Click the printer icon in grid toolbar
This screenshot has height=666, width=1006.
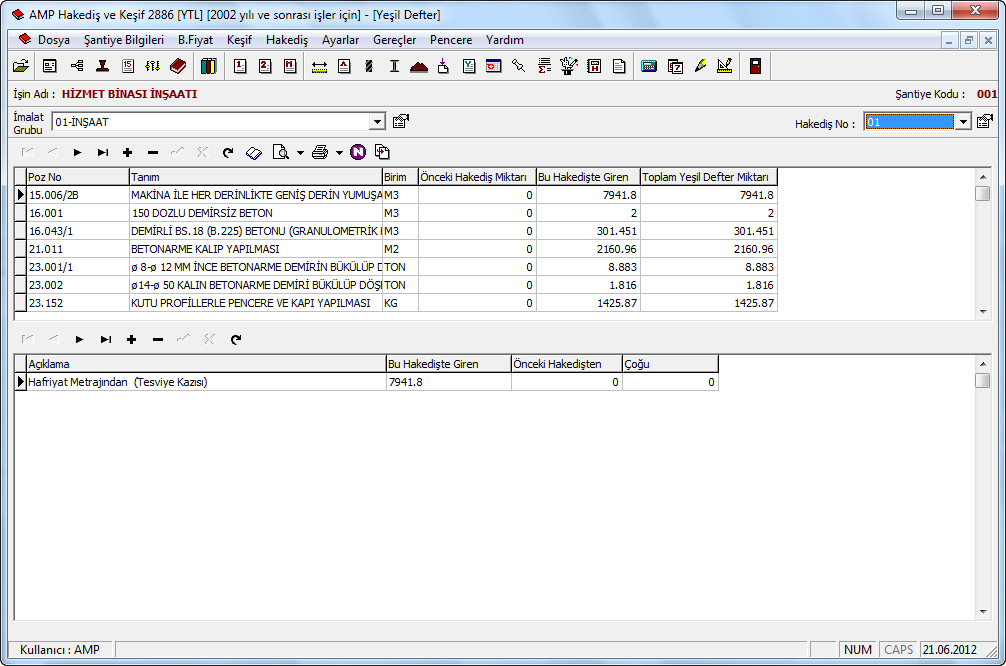[320, 152]
